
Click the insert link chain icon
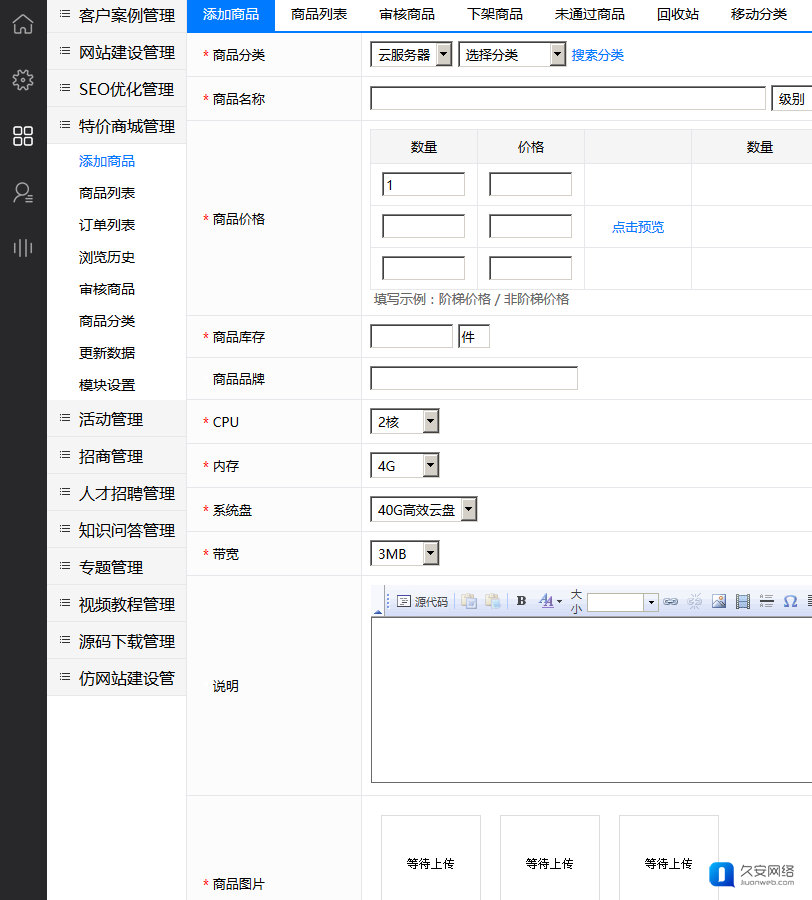(670, 601)
